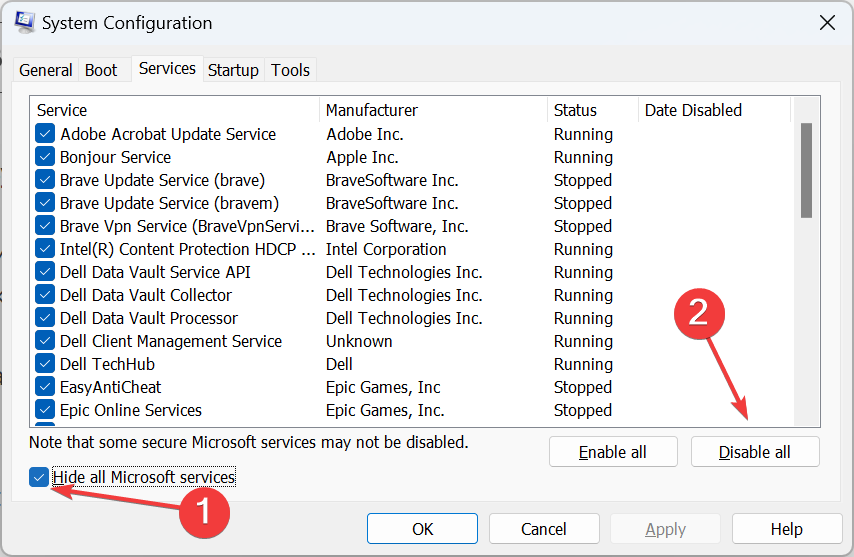854x557 pixels.
Task: Close the System Configuration window
Action: pyautogui.click(x=827, y=23)
